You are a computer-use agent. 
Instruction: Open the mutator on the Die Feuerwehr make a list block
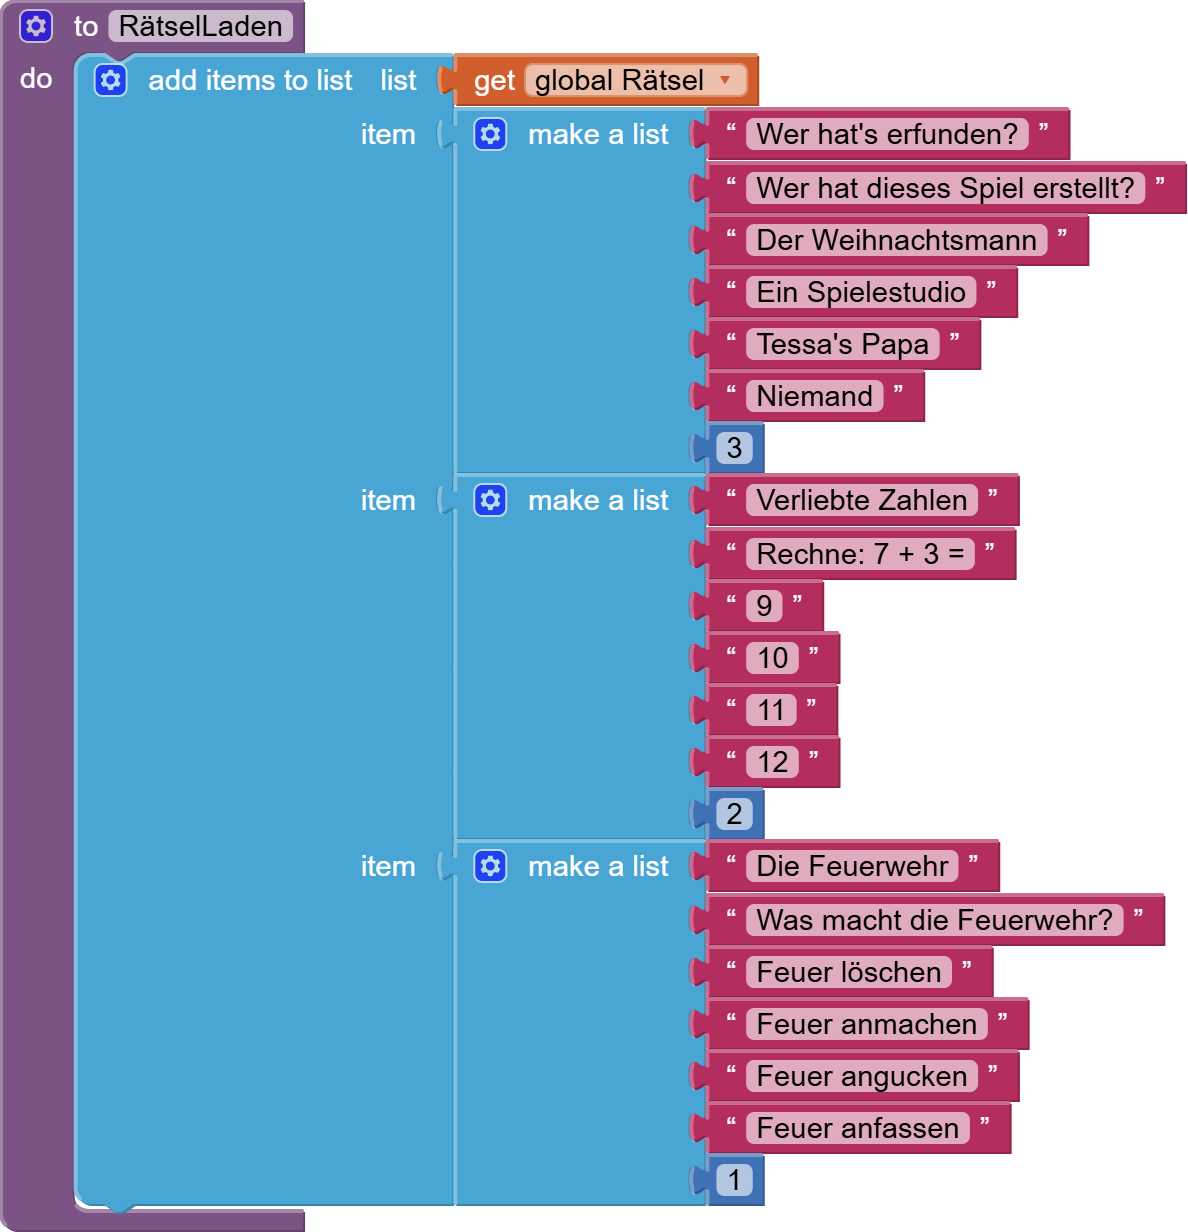click(490, 867)
